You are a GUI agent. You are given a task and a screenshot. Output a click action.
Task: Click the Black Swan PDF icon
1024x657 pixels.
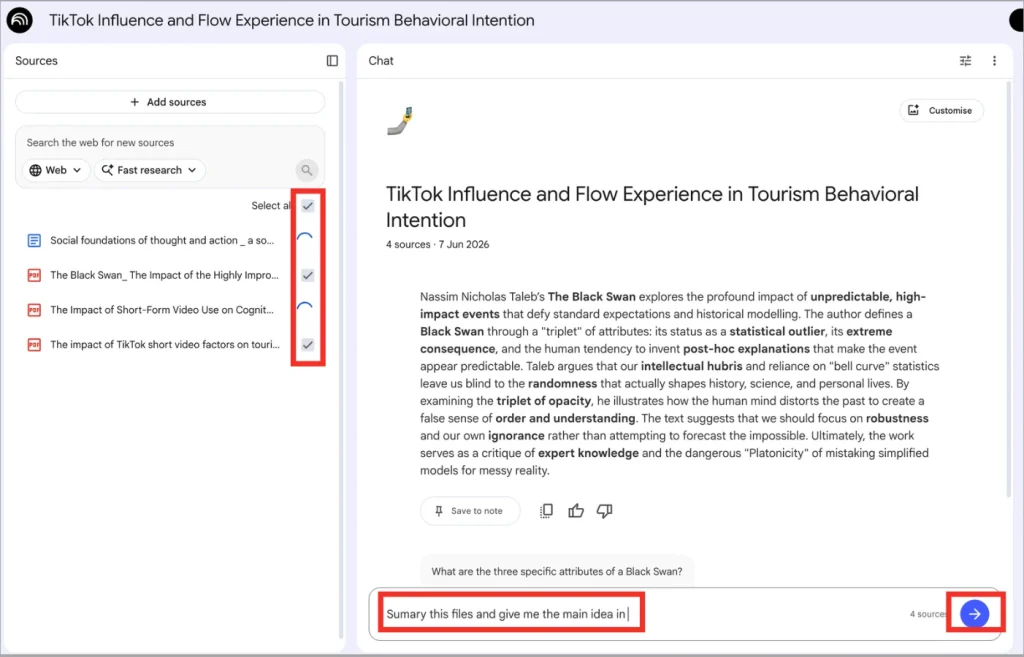click(x=34, y=275)
